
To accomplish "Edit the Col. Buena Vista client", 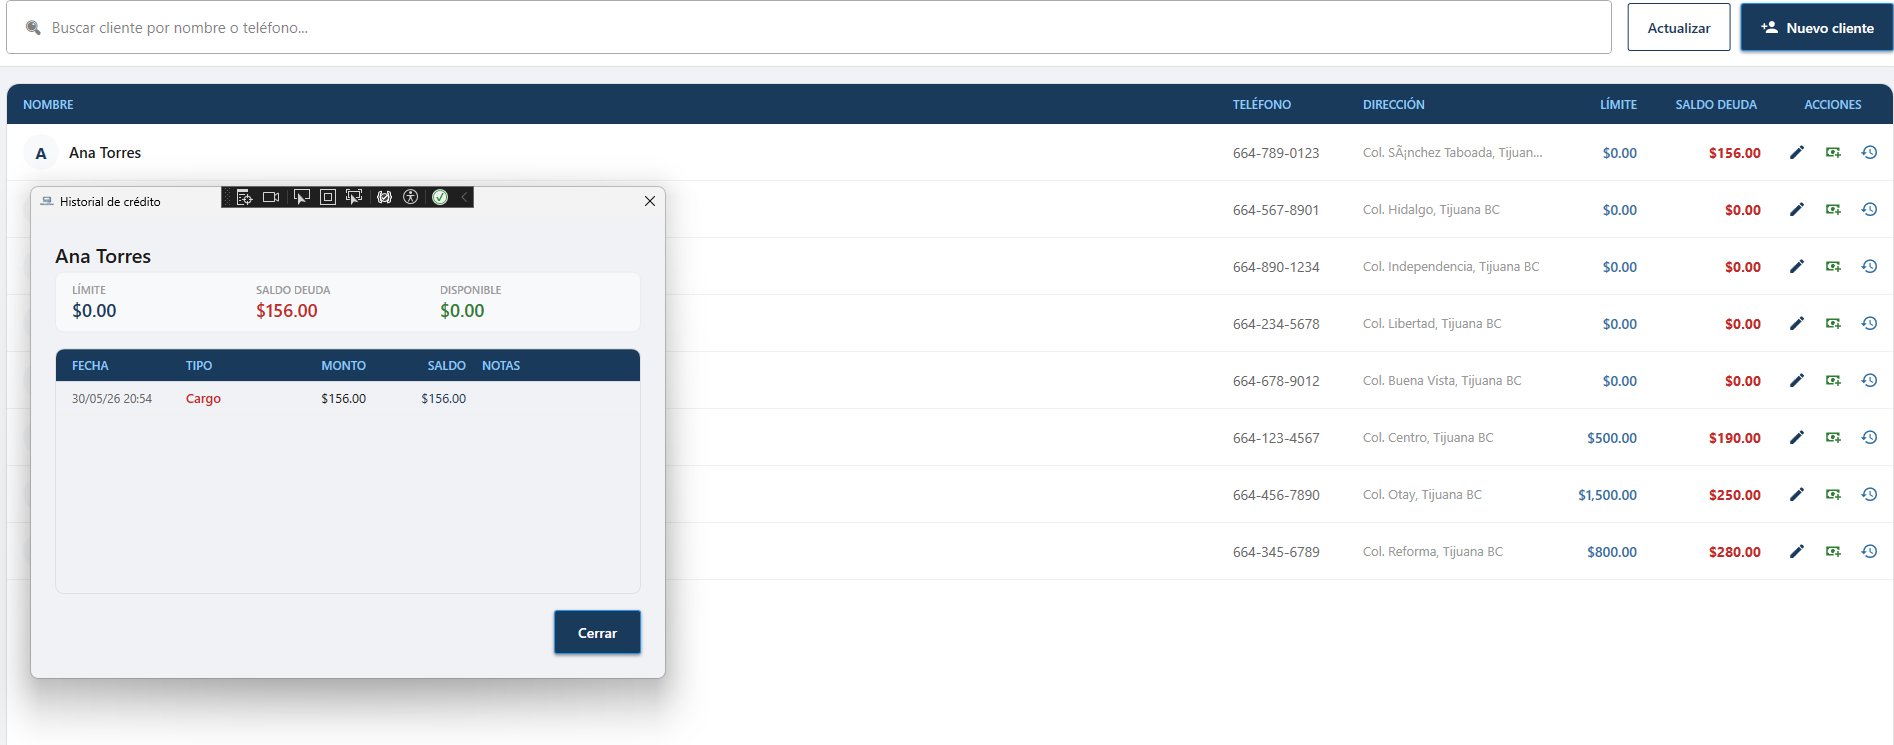I will point(1797,381).
